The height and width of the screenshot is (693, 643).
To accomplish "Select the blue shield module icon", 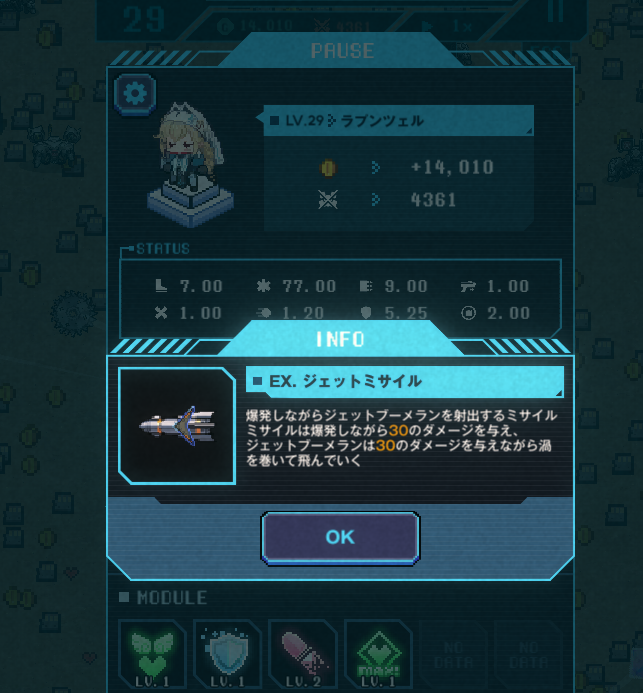I will (228, 655).
